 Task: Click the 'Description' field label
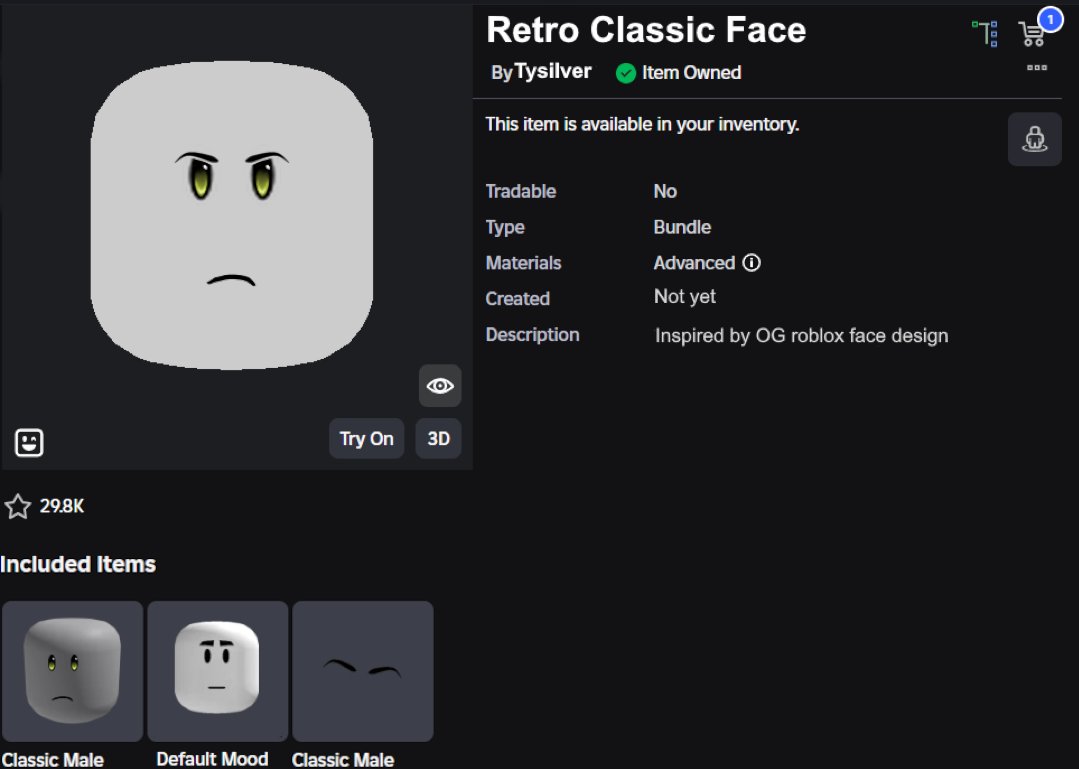[x=532, y=335]
